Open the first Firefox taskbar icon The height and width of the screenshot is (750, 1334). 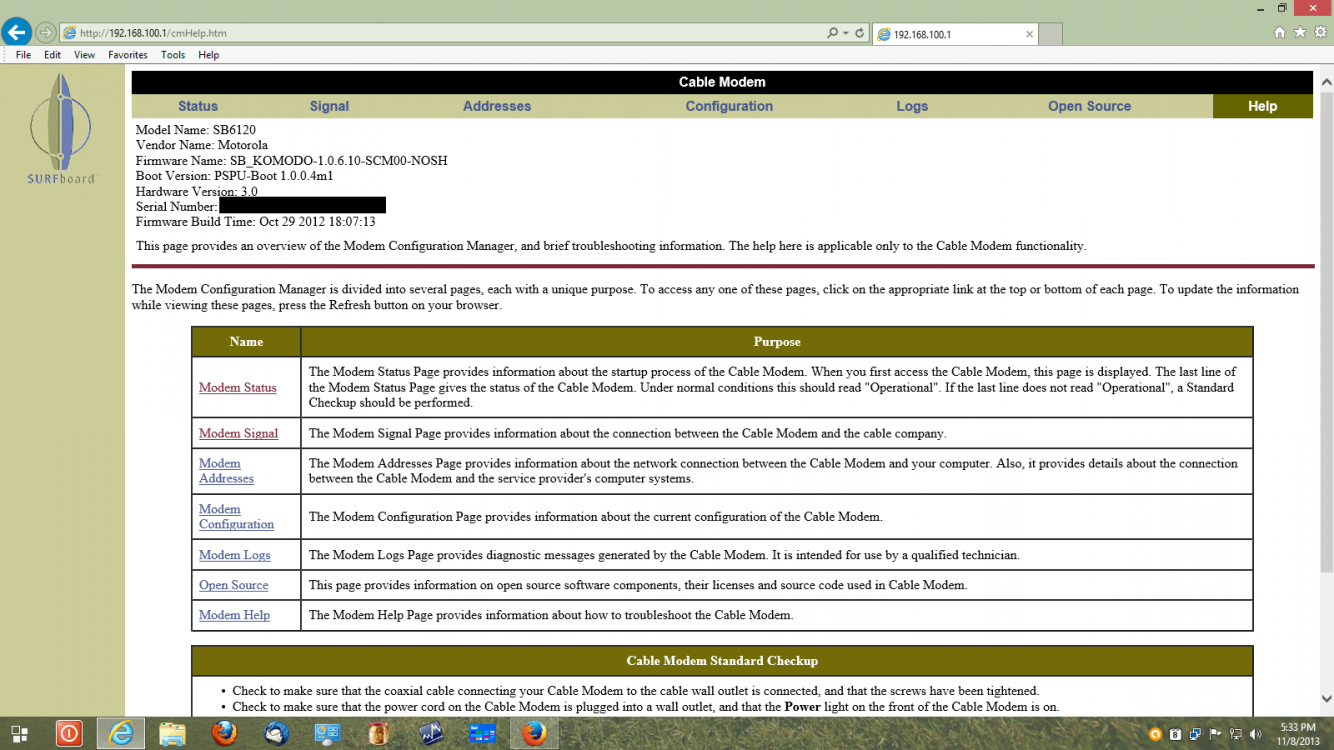pos(225,734)
